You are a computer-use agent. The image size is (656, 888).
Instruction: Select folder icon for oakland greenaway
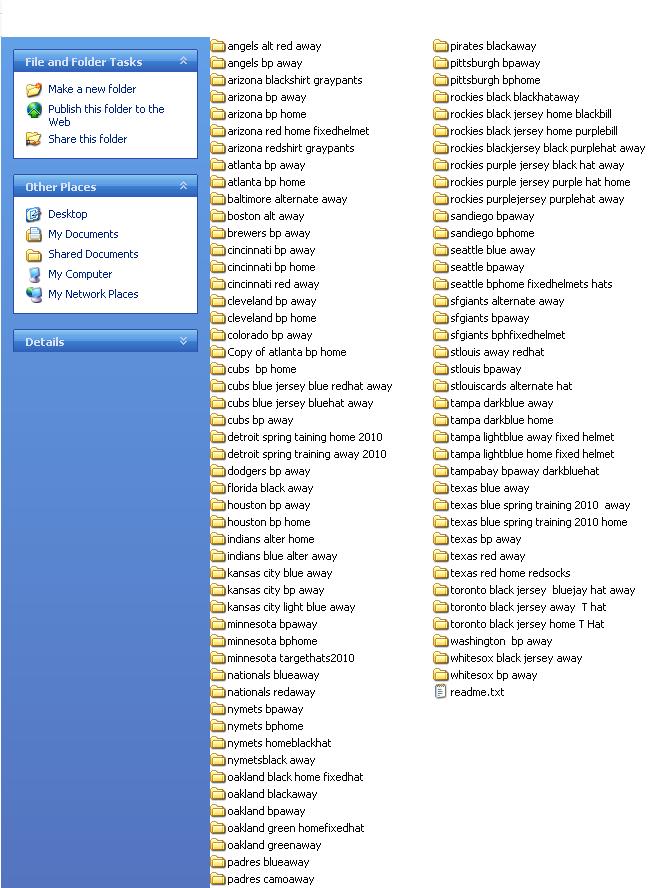point(218,845)
